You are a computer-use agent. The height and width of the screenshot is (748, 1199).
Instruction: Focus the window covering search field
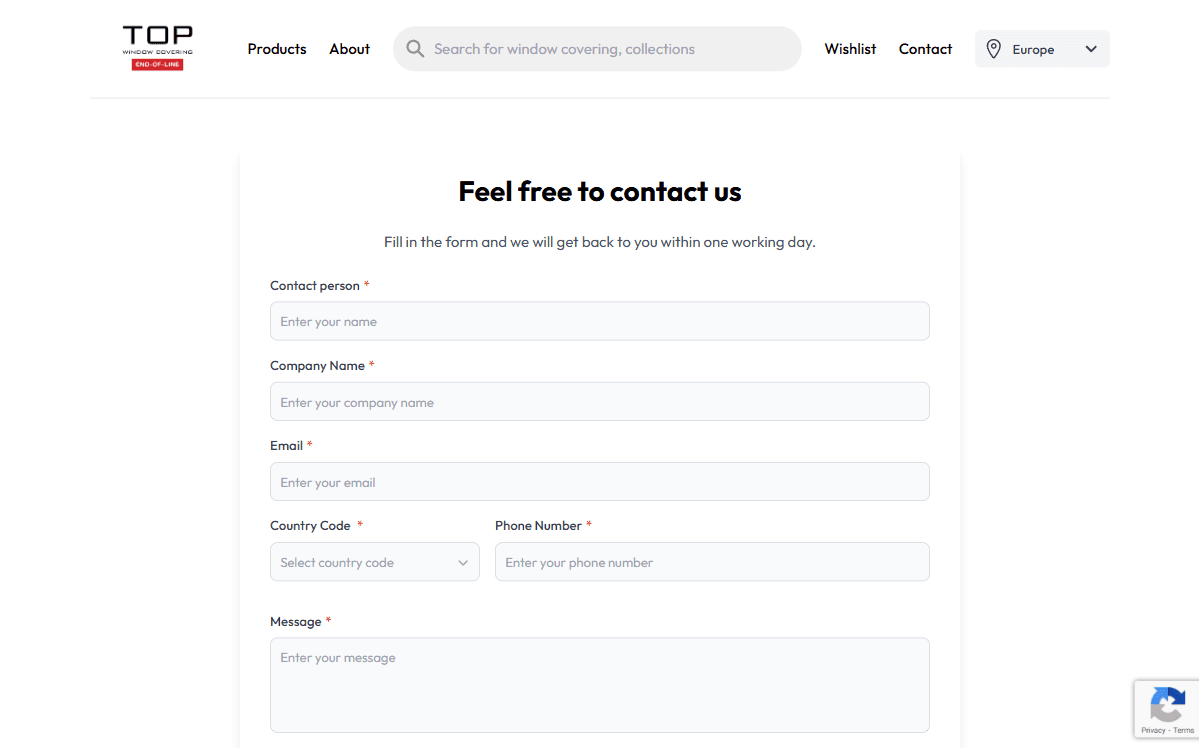pyautogui.click(x=610, y=49)
